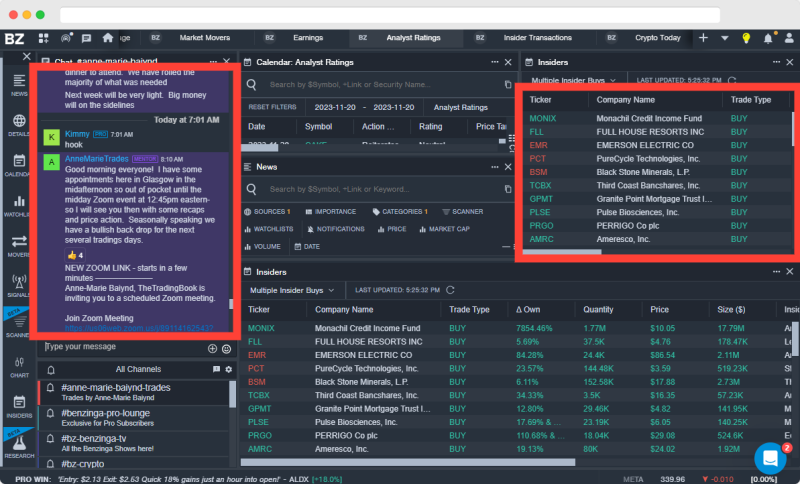Open the SOURCES news filter
The width and height of the screenshot is (800, 484).
(267, 212)
